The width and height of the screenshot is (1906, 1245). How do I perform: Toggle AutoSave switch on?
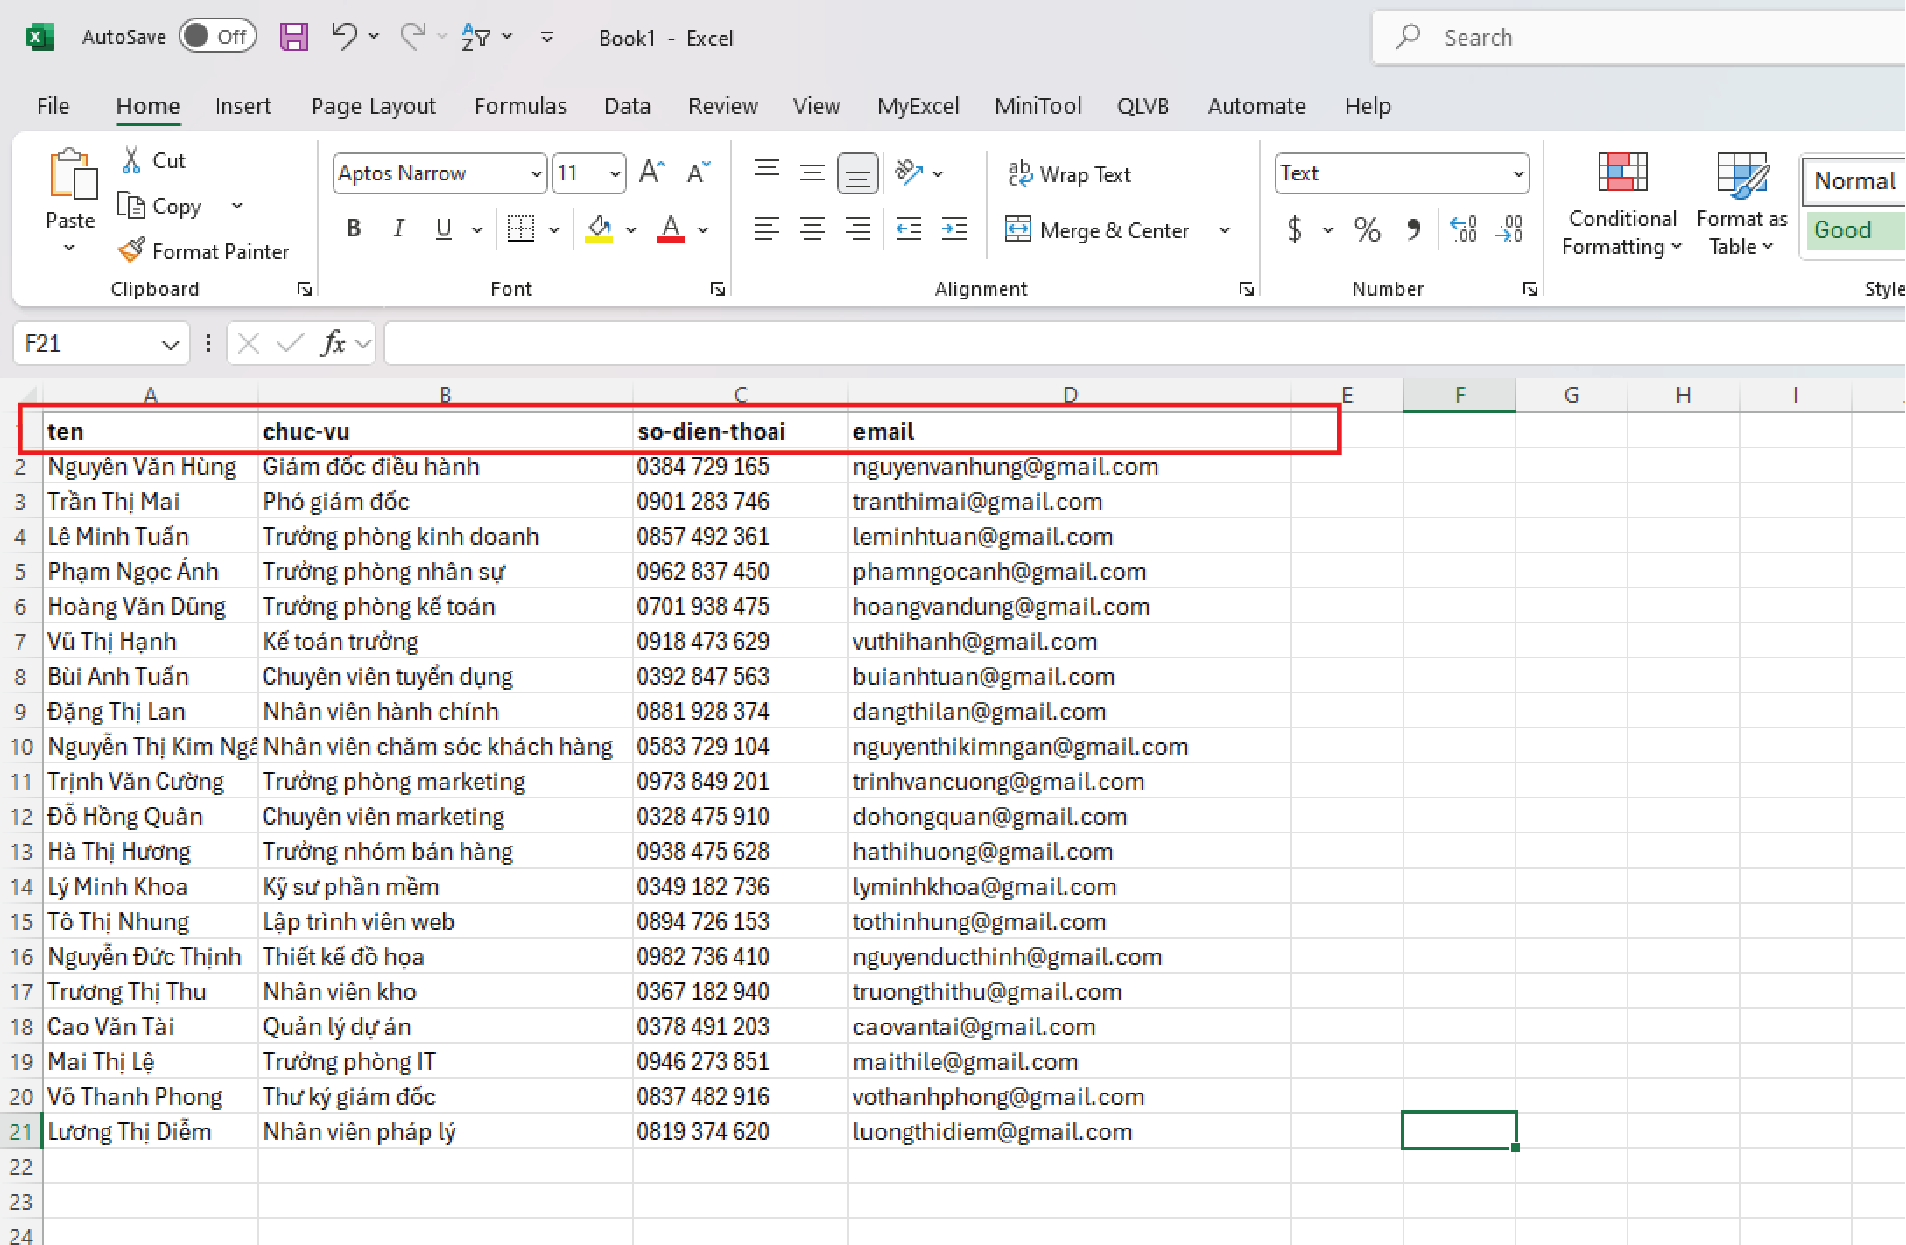[218, 37]
